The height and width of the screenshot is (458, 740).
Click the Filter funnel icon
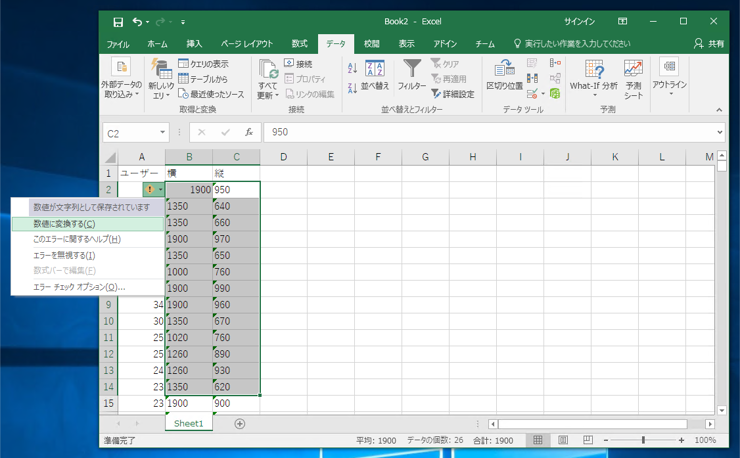(412, 69)
